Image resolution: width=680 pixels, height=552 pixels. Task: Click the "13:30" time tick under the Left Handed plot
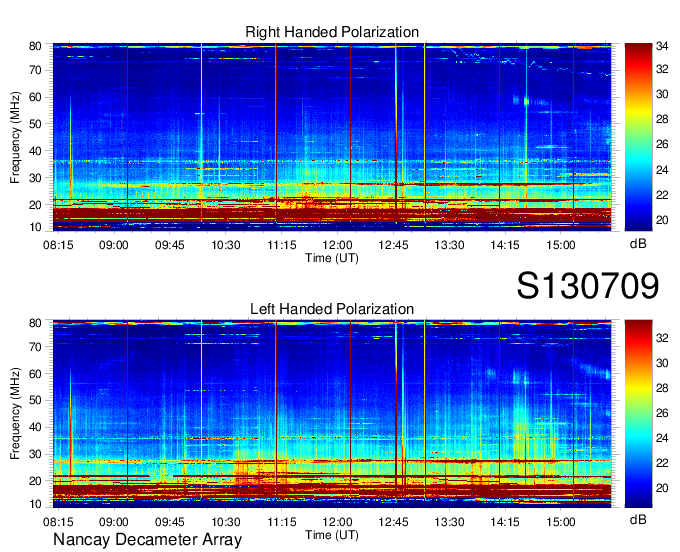[x=449, y=522]
